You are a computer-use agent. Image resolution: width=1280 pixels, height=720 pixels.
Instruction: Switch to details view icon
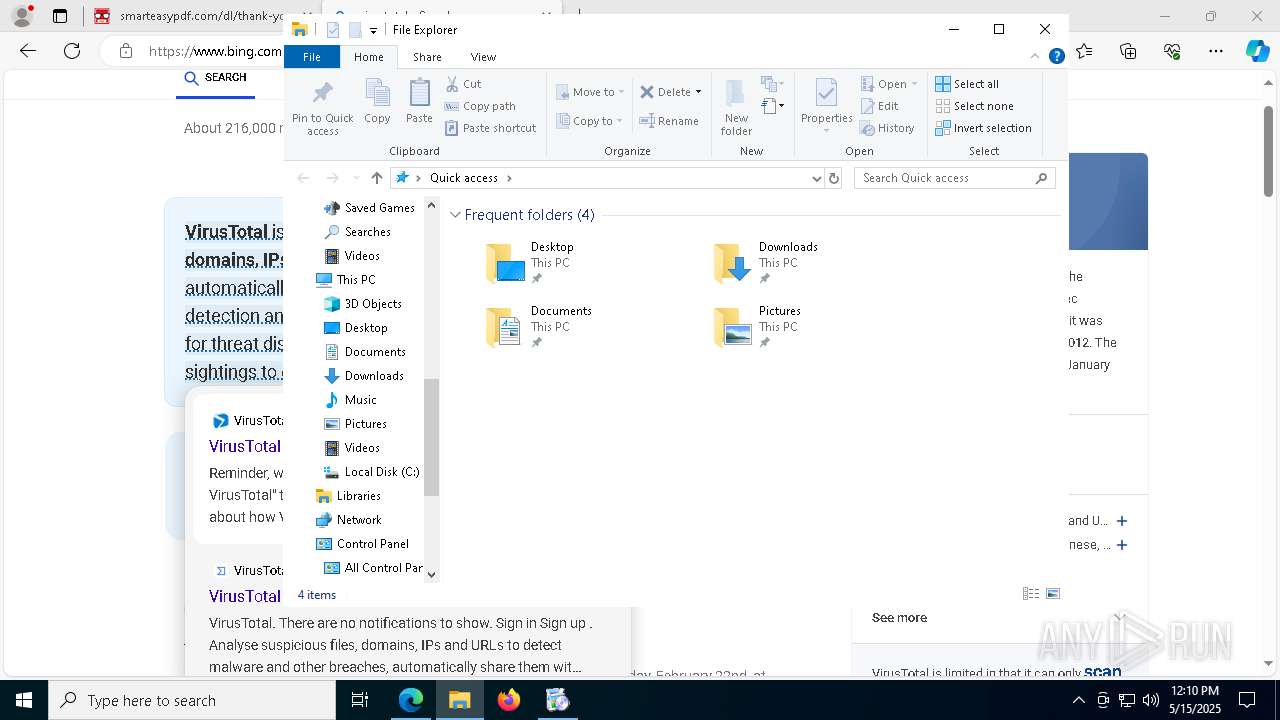tap(1031, 594)
